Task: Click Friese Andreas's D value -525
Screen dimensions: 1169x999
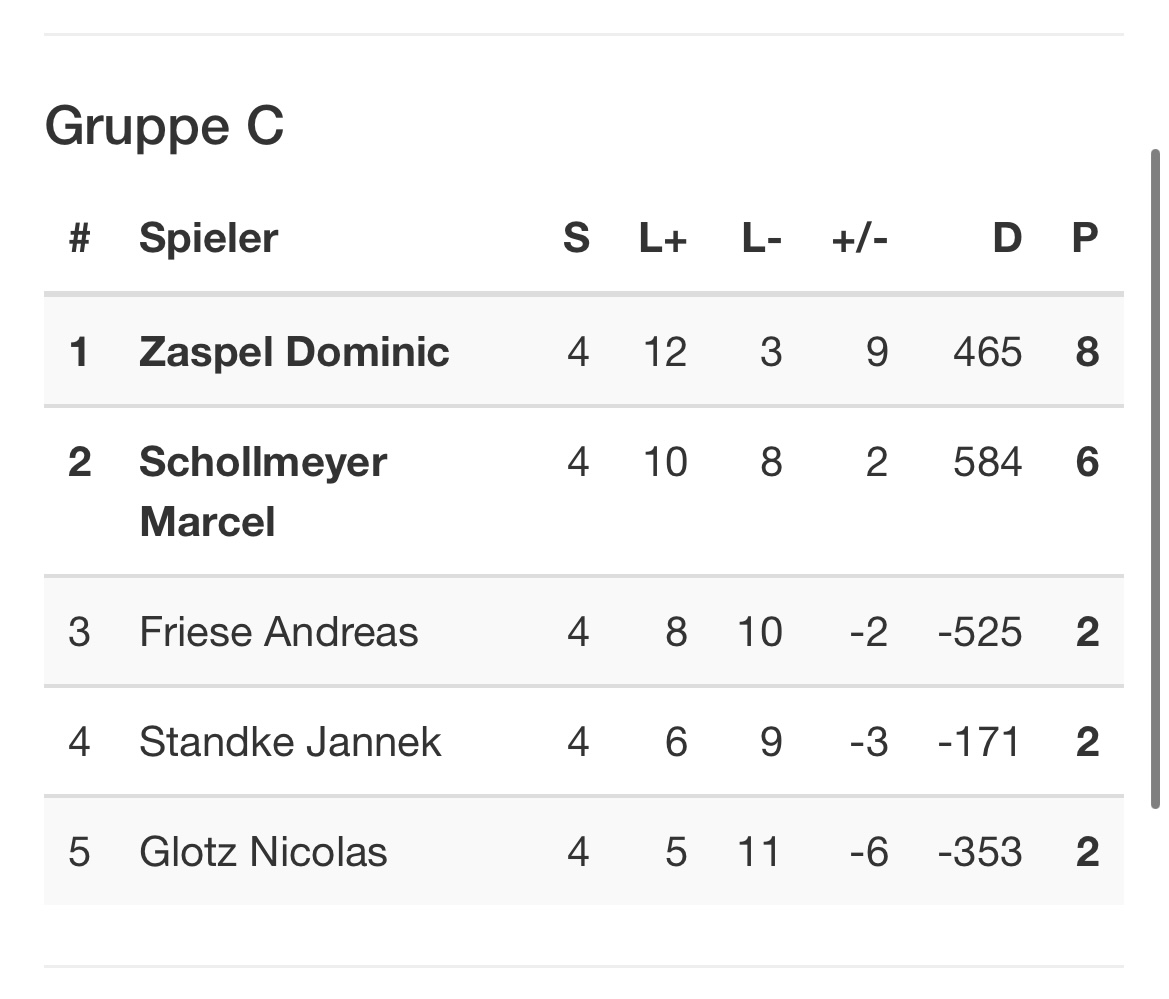Action: tap(980, 632)
